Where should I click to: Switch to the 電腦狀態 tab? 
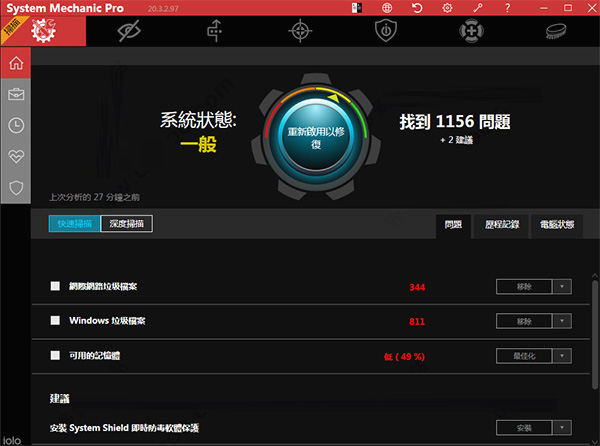(557, 225)
